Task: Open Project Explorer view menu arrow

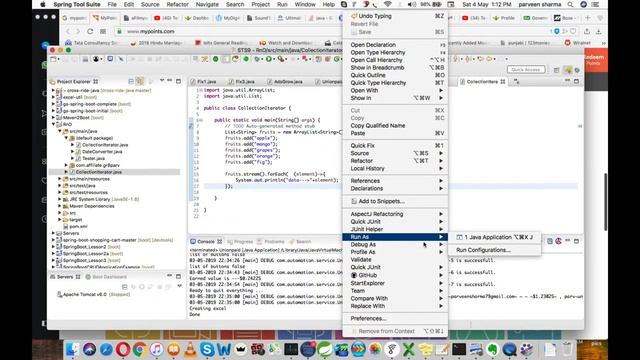Action: click(x=162, y=81)
